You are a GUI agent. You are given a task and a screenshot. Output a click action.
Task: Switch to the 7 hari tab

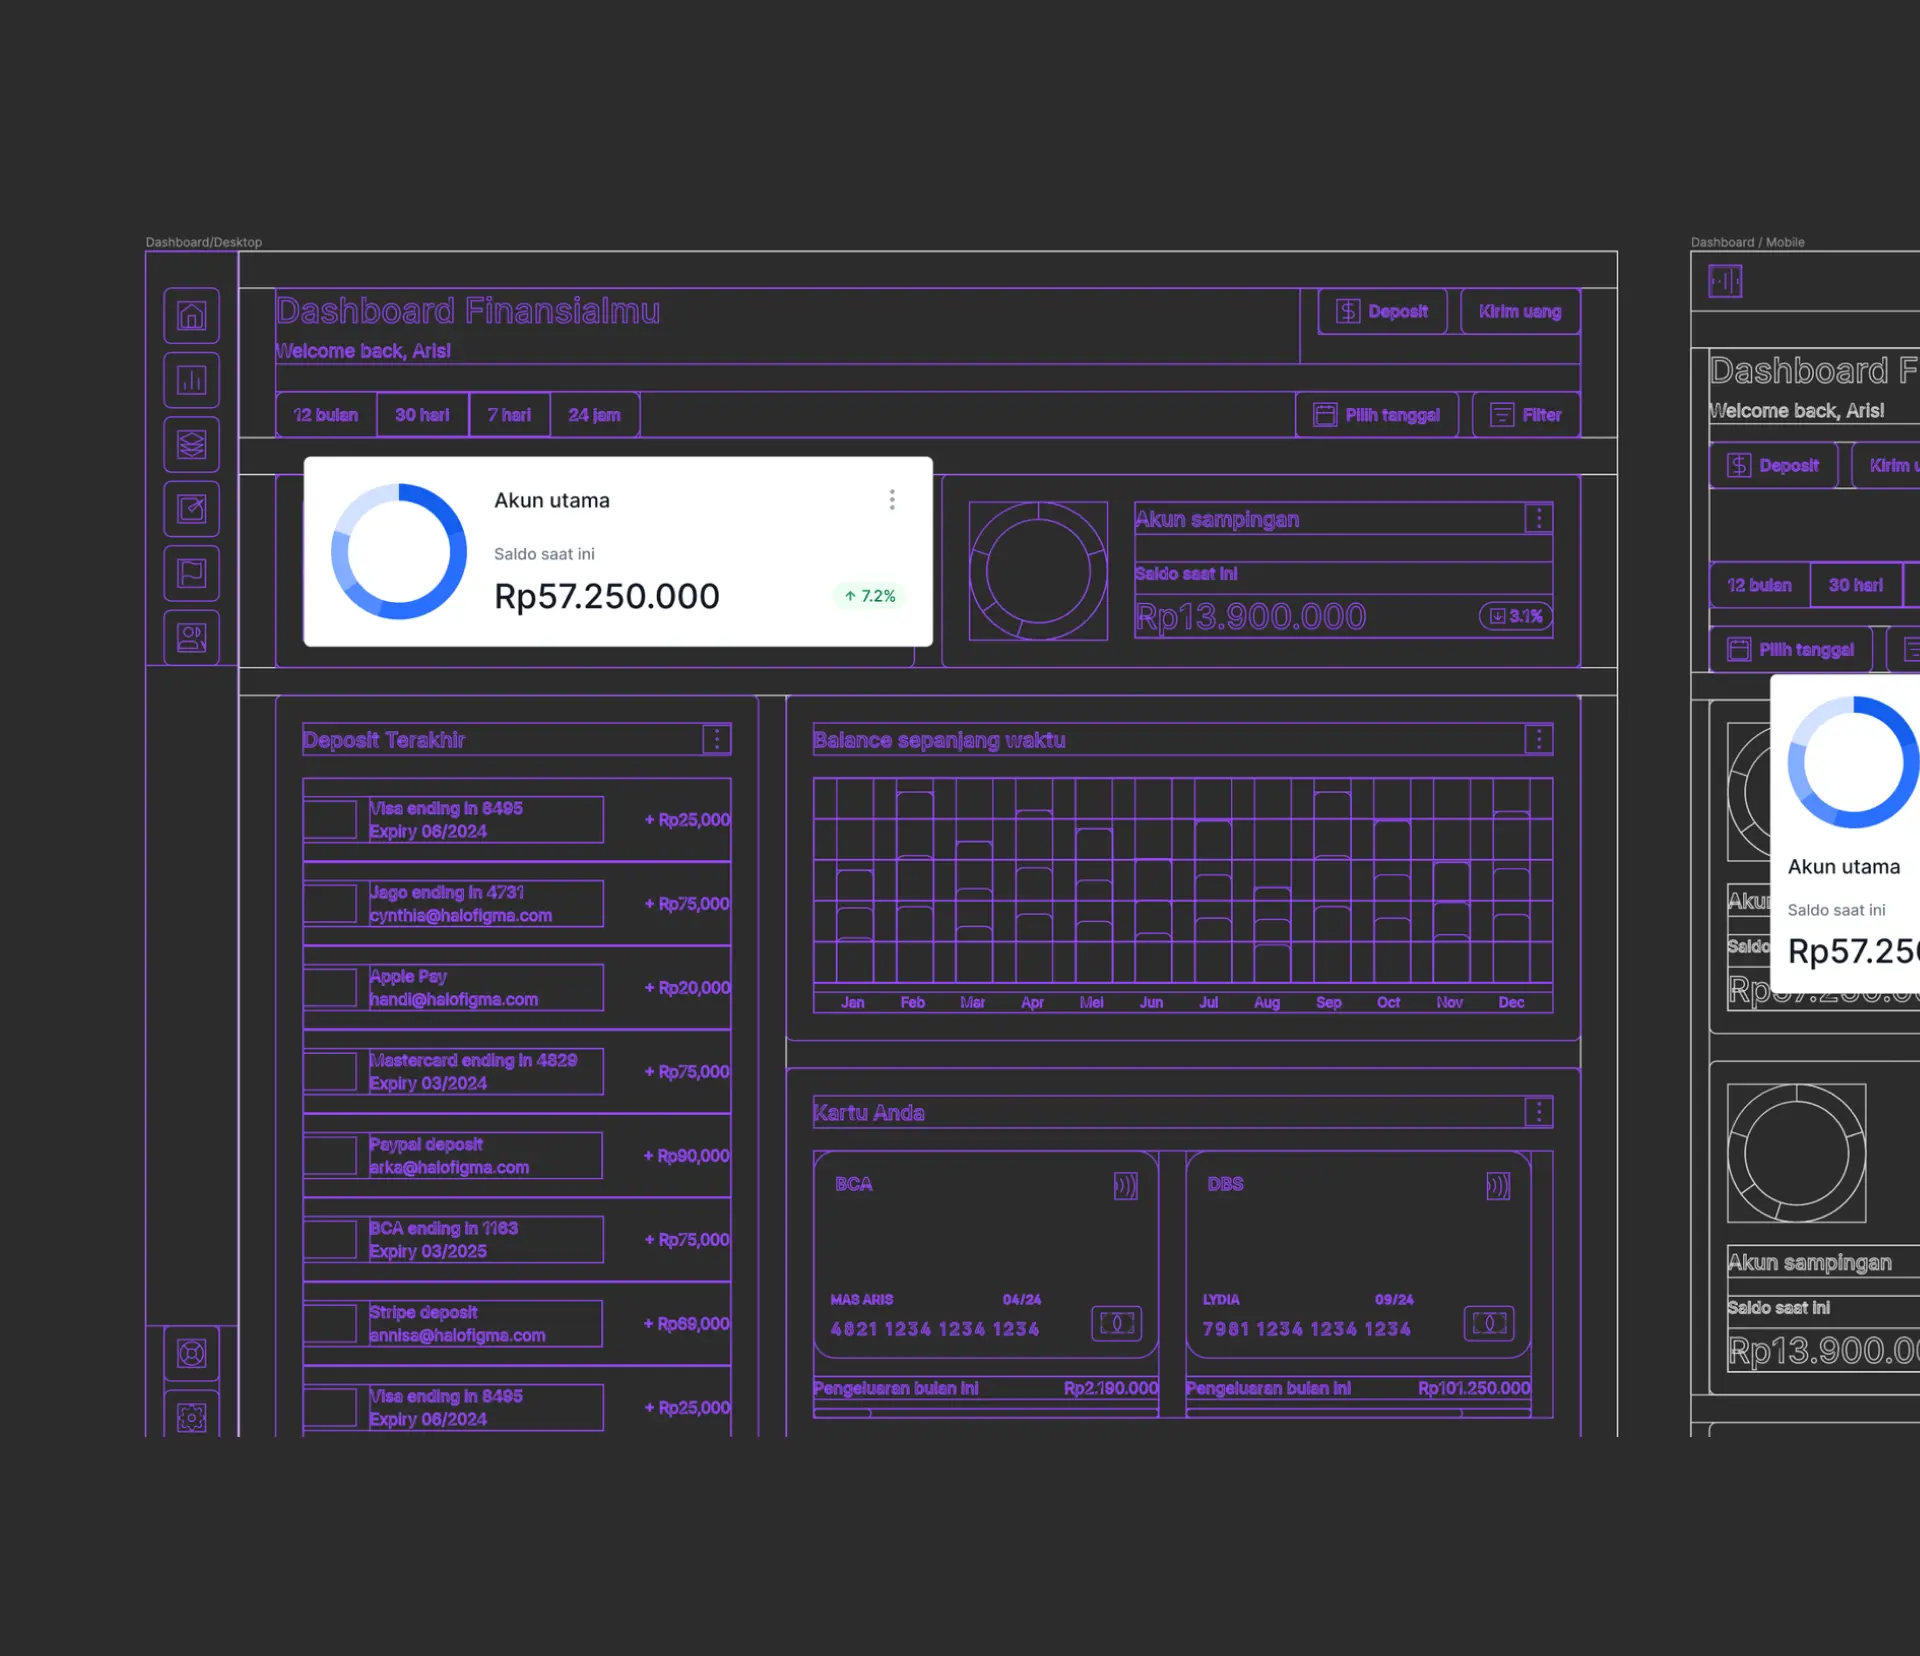[509, 415]
